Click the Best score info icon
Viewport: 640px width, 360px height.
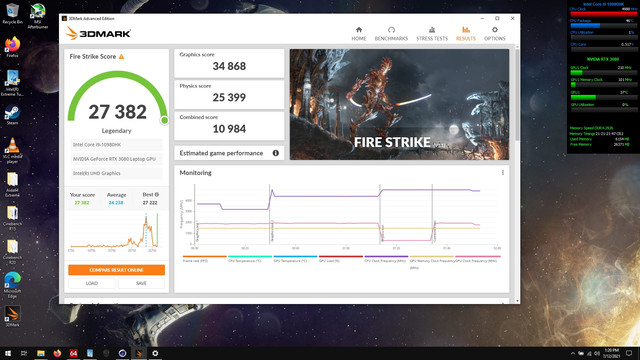[157, 195]
